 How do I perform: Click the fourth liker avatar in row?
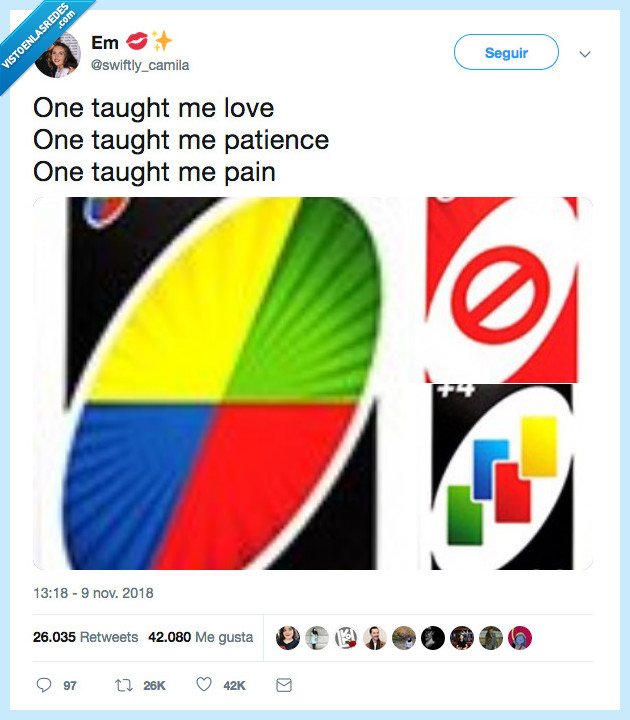click(x=375, y=638)
